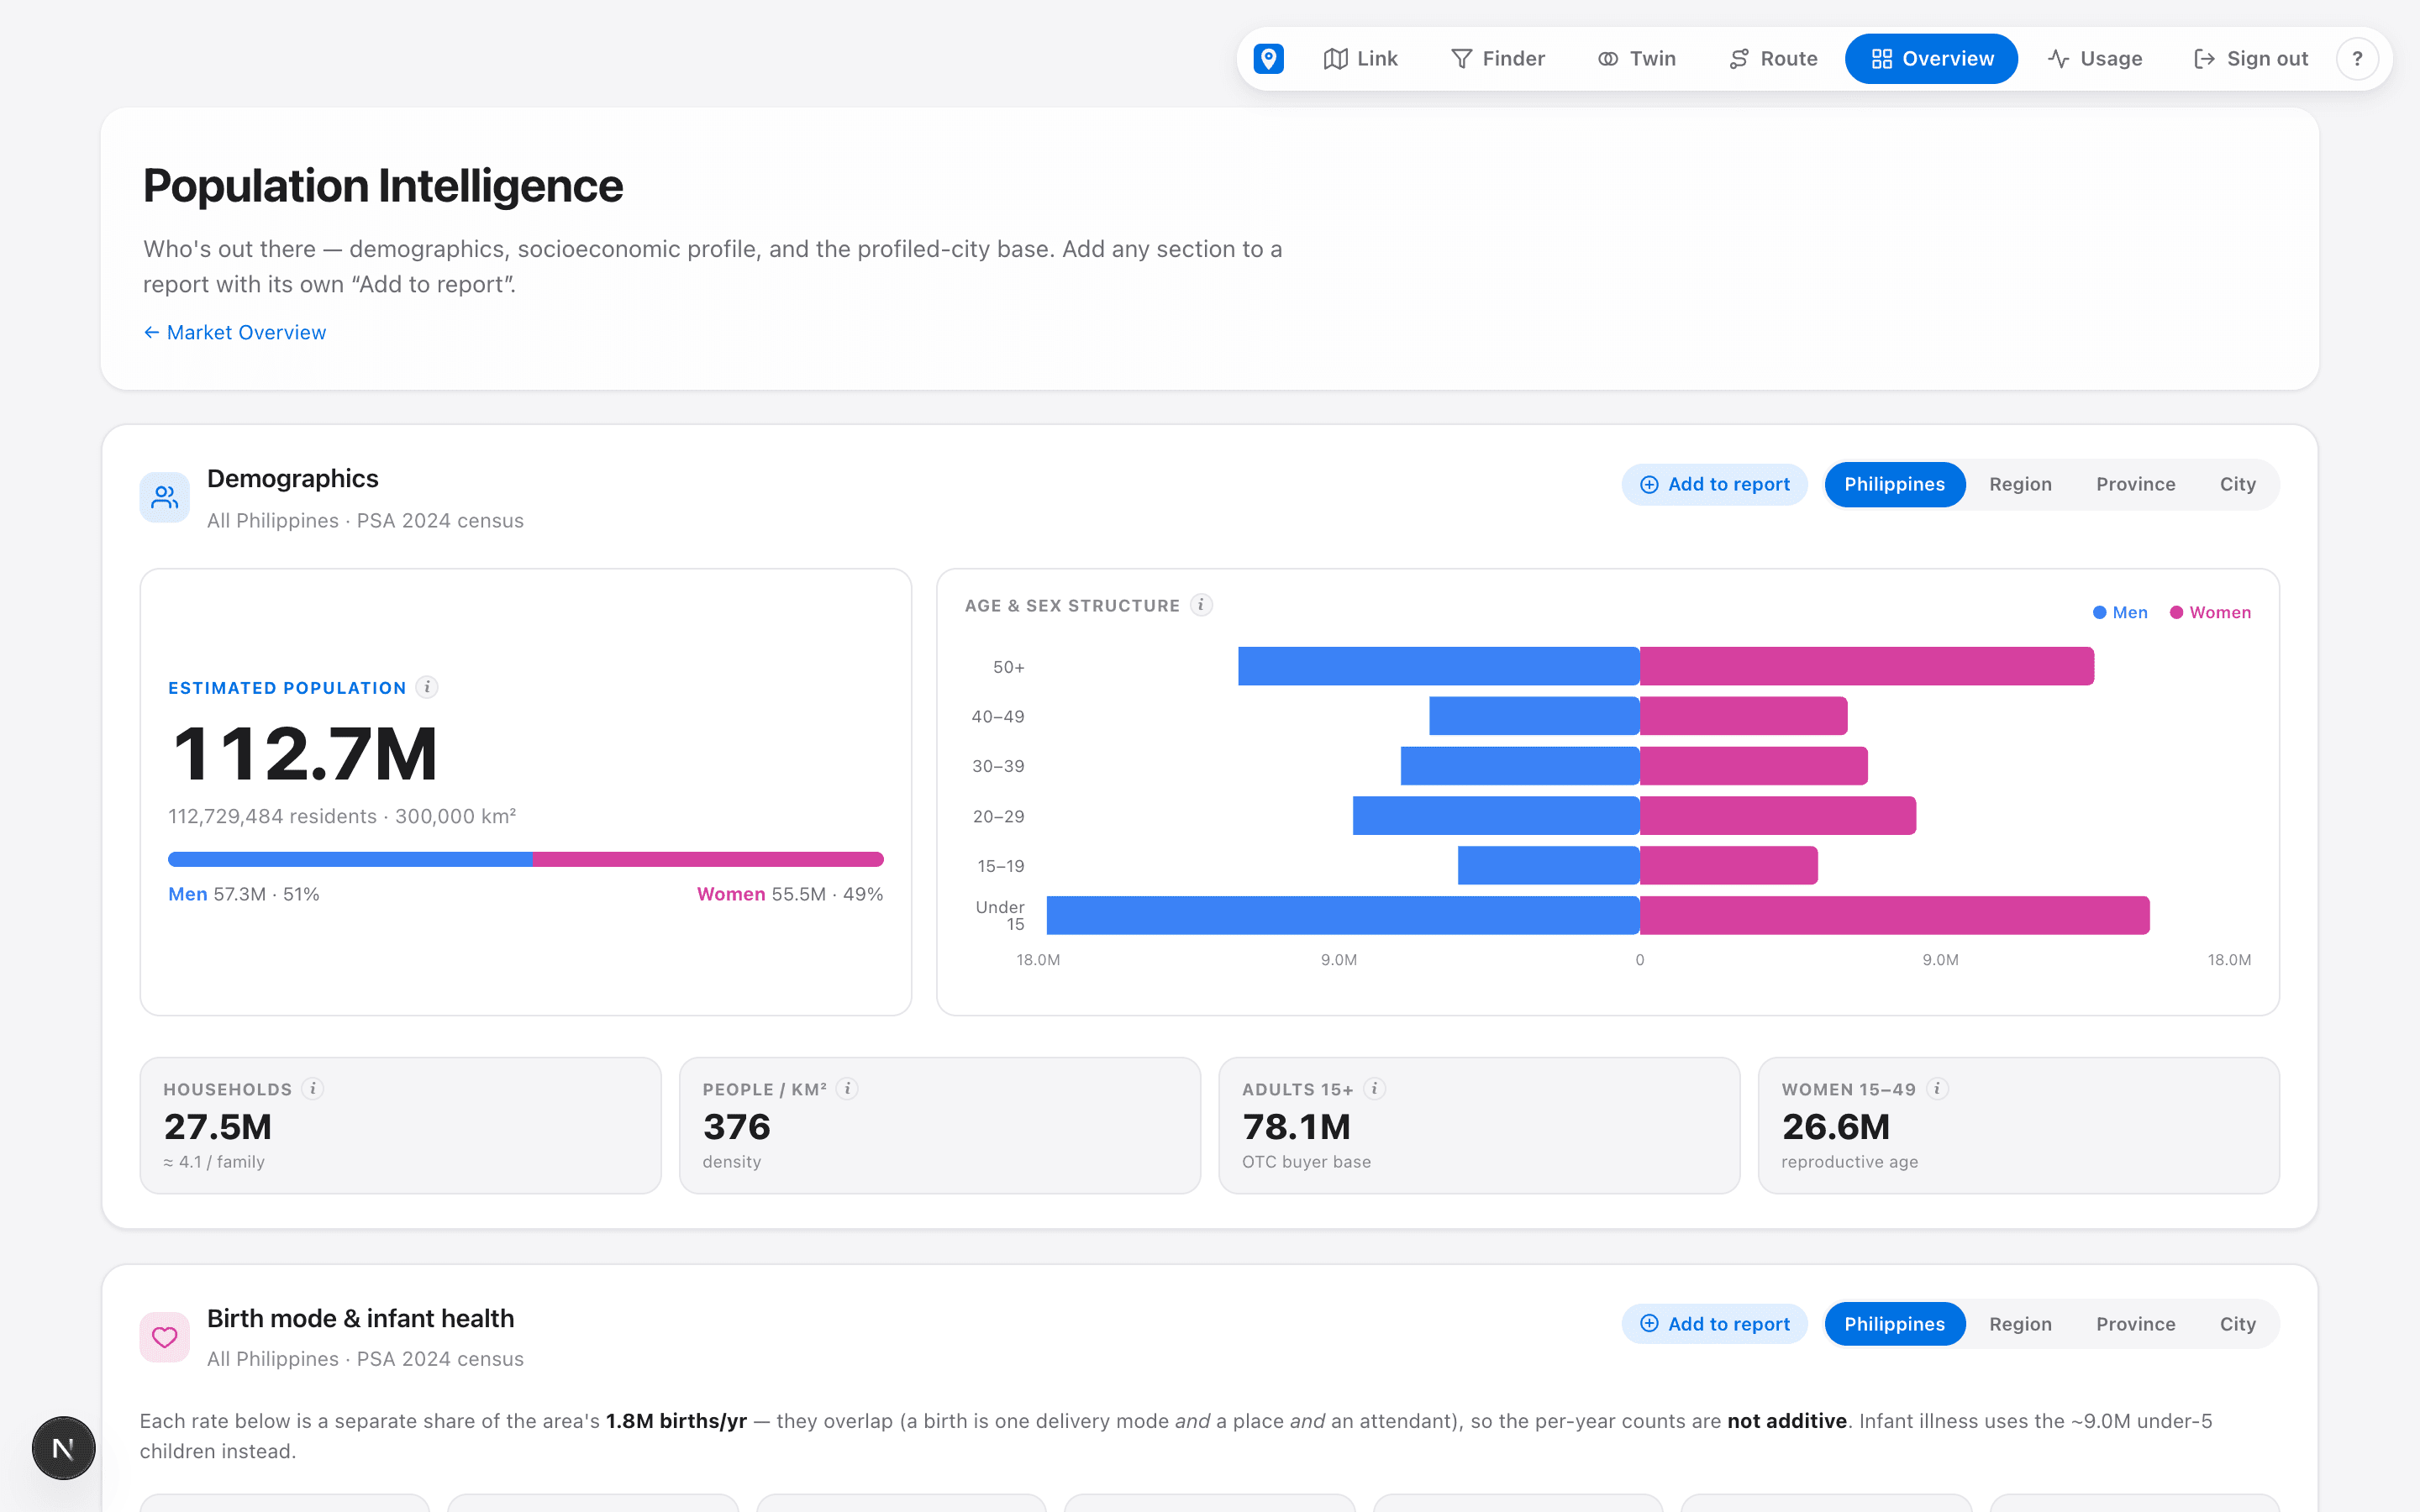Click the Under 15 men bar in pyramid
2420x1512 pixels.
coord(1343,915)
